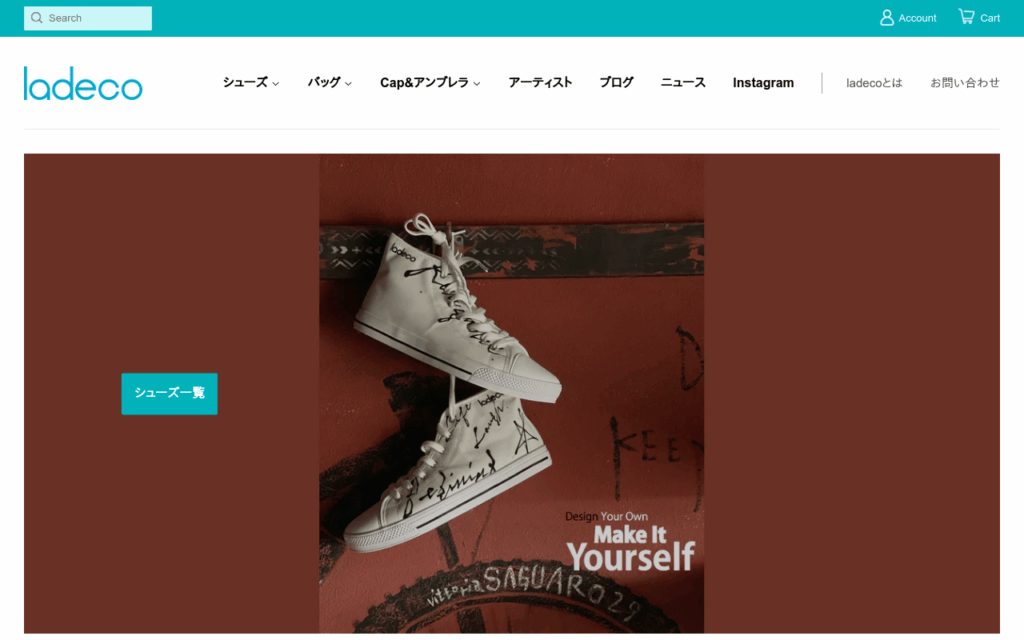Open the Account user icon
Image resolution: width=1024 pixels, height=640 pixels.
(886, 18)
